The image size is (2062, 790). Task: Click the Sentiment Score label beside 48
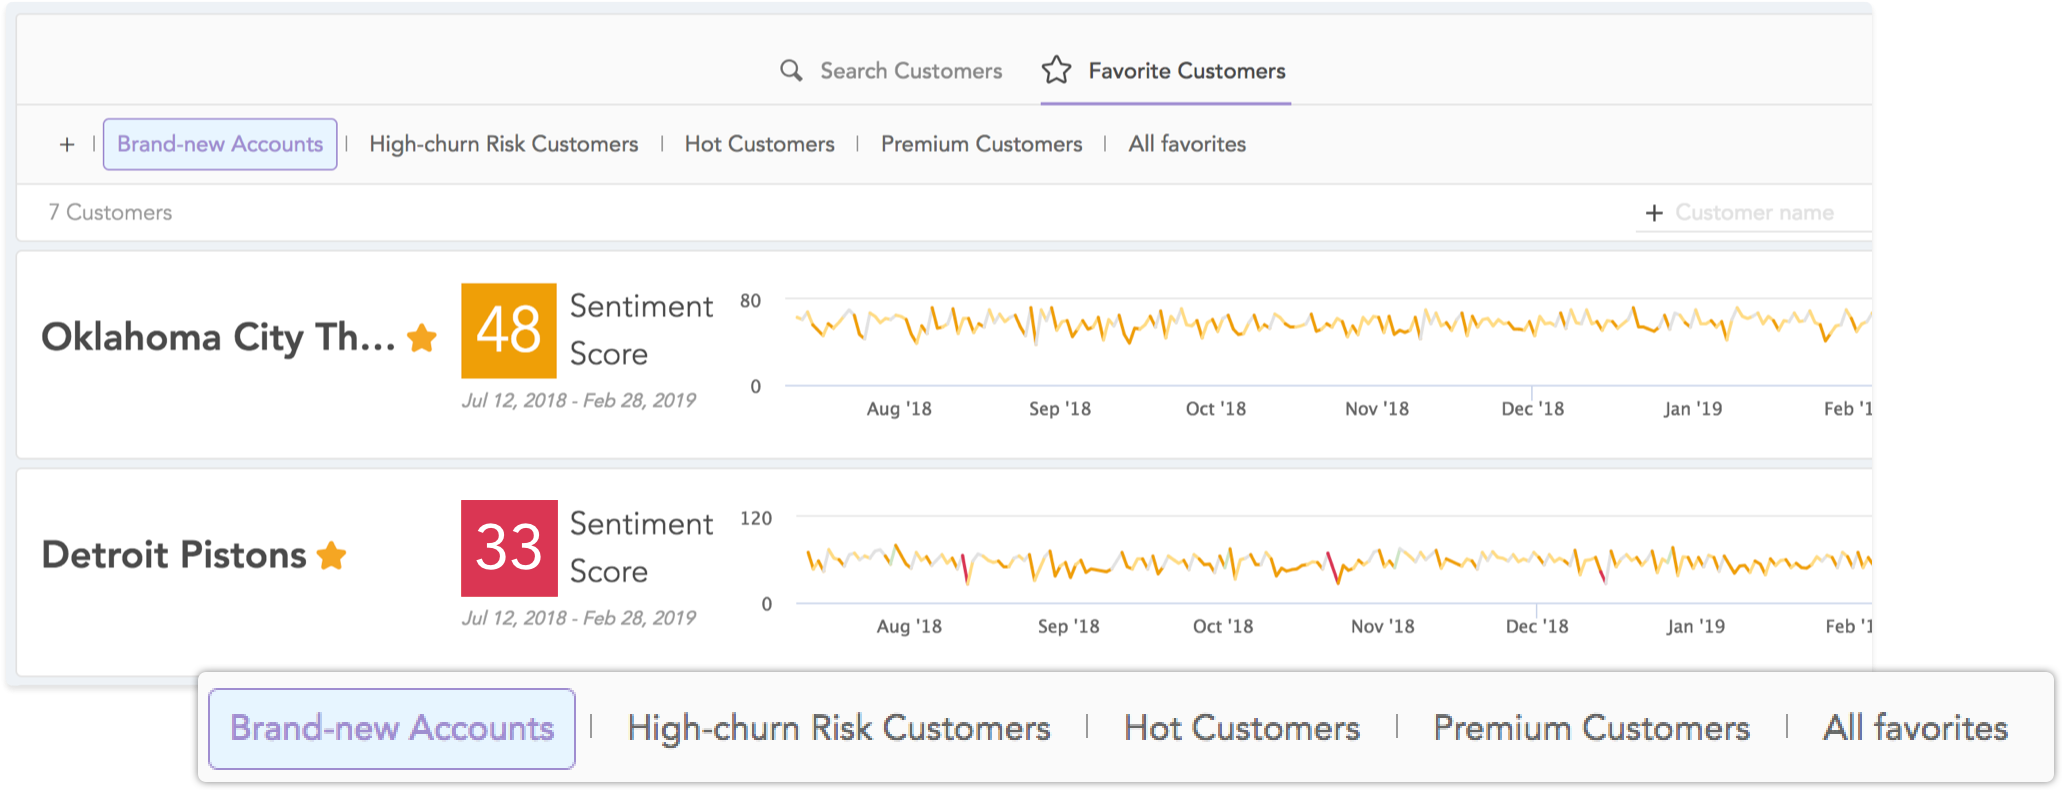click(641, 331)
